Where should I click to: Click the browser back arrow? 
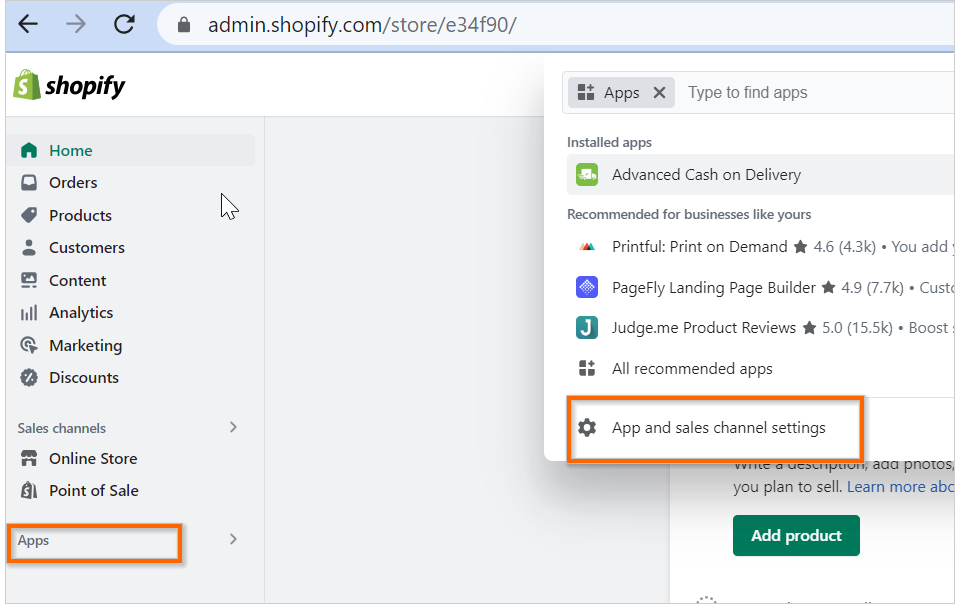tap(28, 24)
